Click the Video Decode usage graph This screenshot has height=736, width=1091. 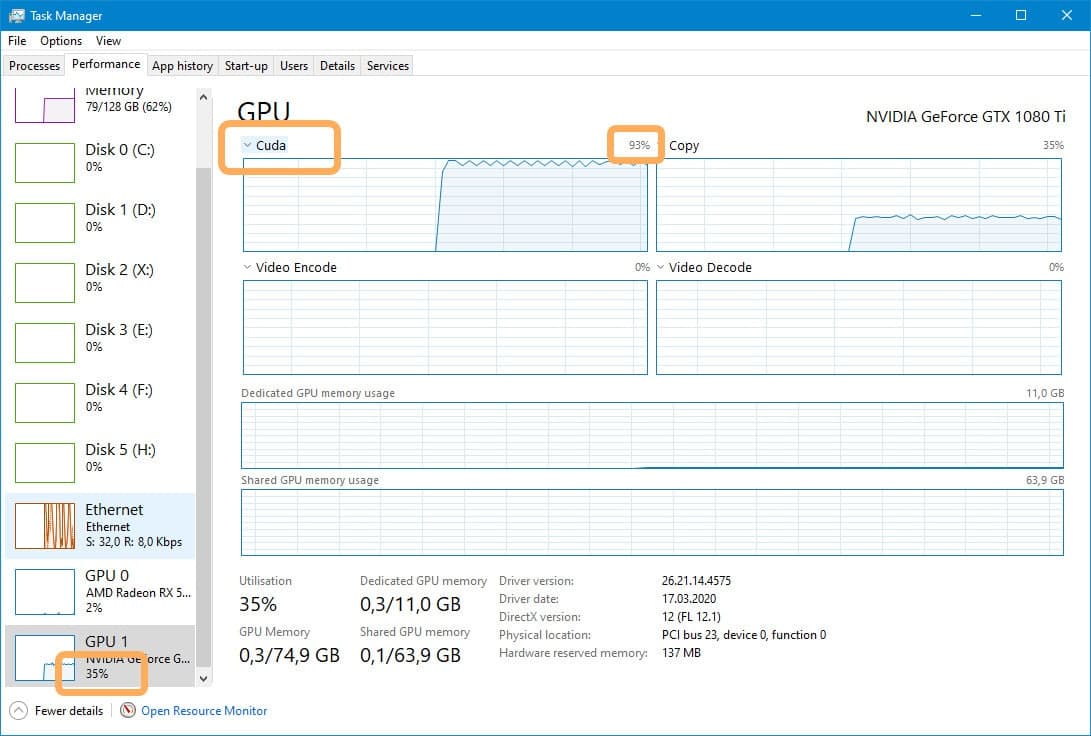pos(859,327)
